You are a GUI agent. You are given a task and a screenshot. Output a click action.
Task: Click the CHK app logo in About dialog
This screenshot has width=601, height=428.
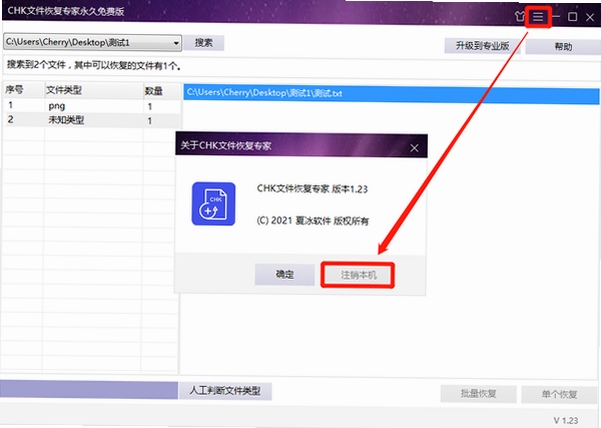213,204
